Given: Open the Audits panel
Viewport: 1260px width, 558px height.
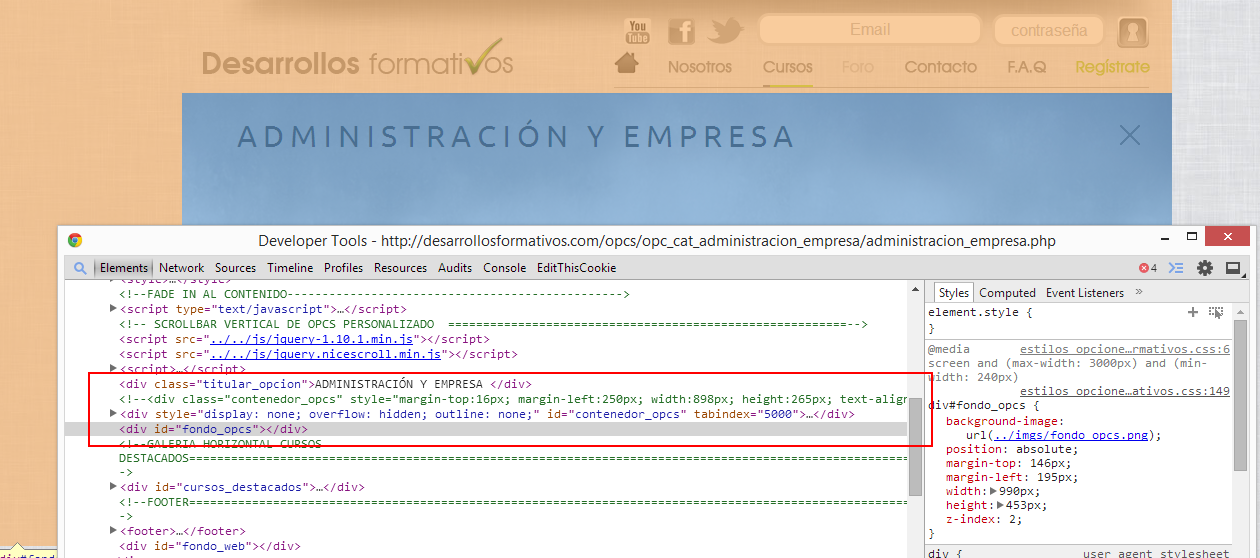Looking at the screenshot, I should click(455, 268).
